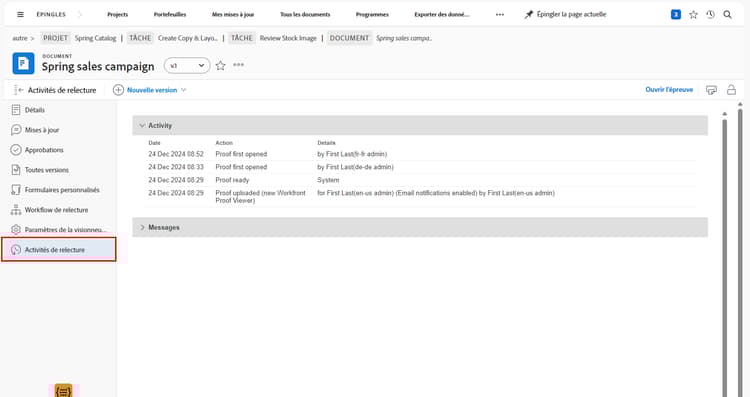This screenshot has width=750, height=397.
Task: Open the v1 version dropdown
Action: 187,66
